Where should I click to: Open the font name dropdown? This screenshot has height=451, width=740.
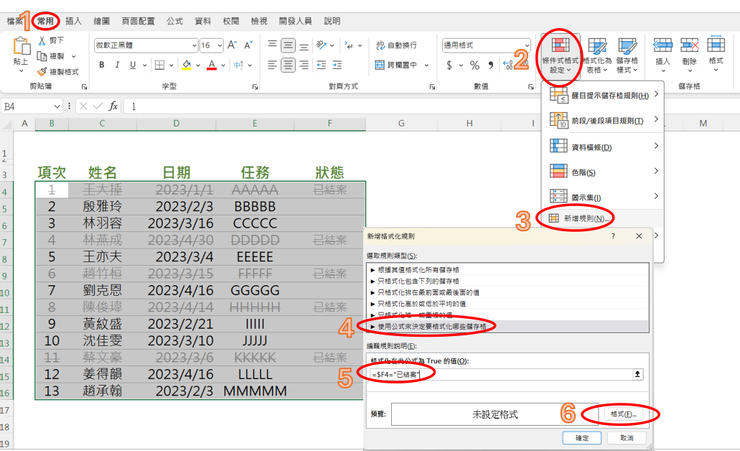click(193, 46)
